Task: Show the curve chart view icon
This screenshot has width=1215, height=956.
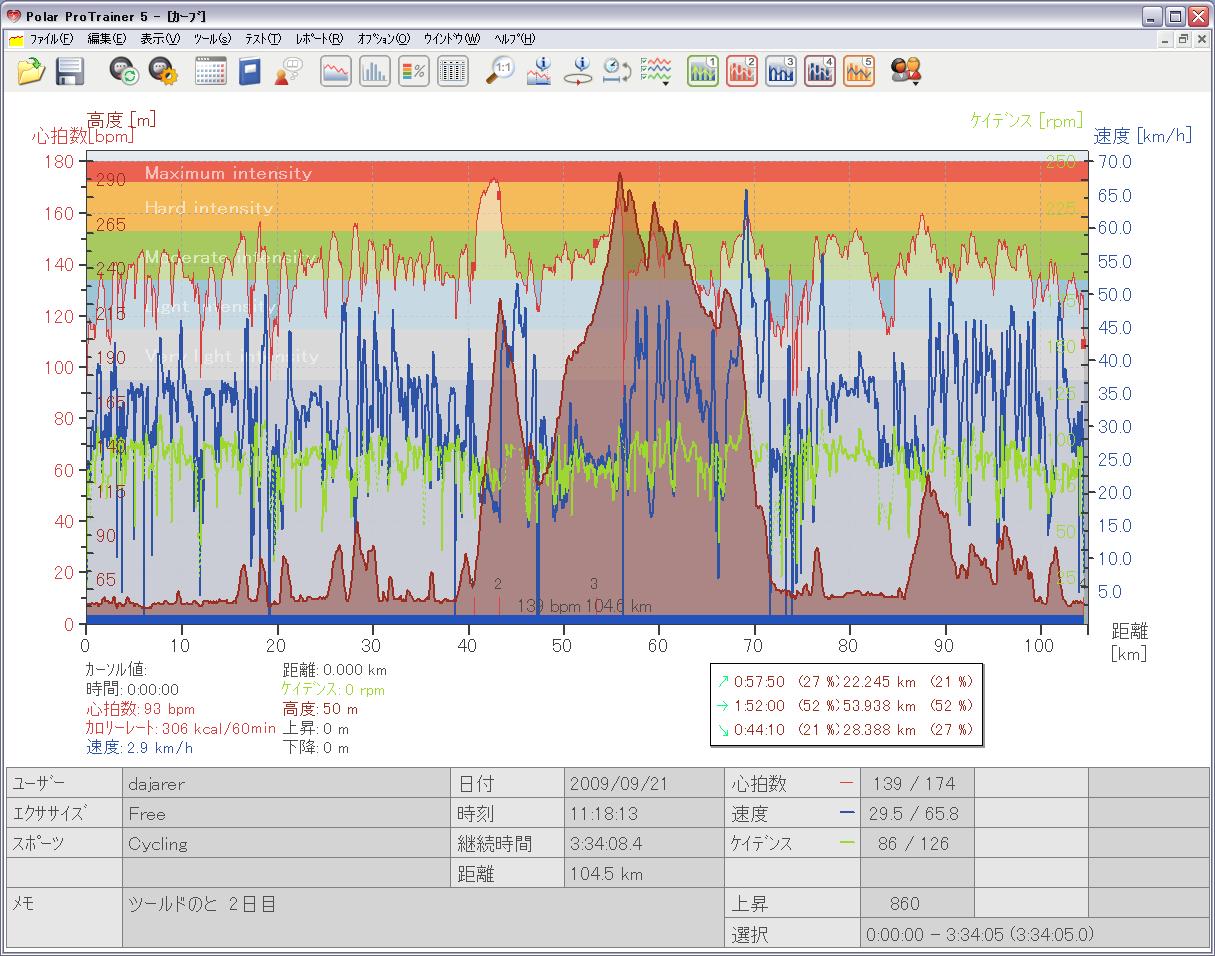Action: [336, 71]
